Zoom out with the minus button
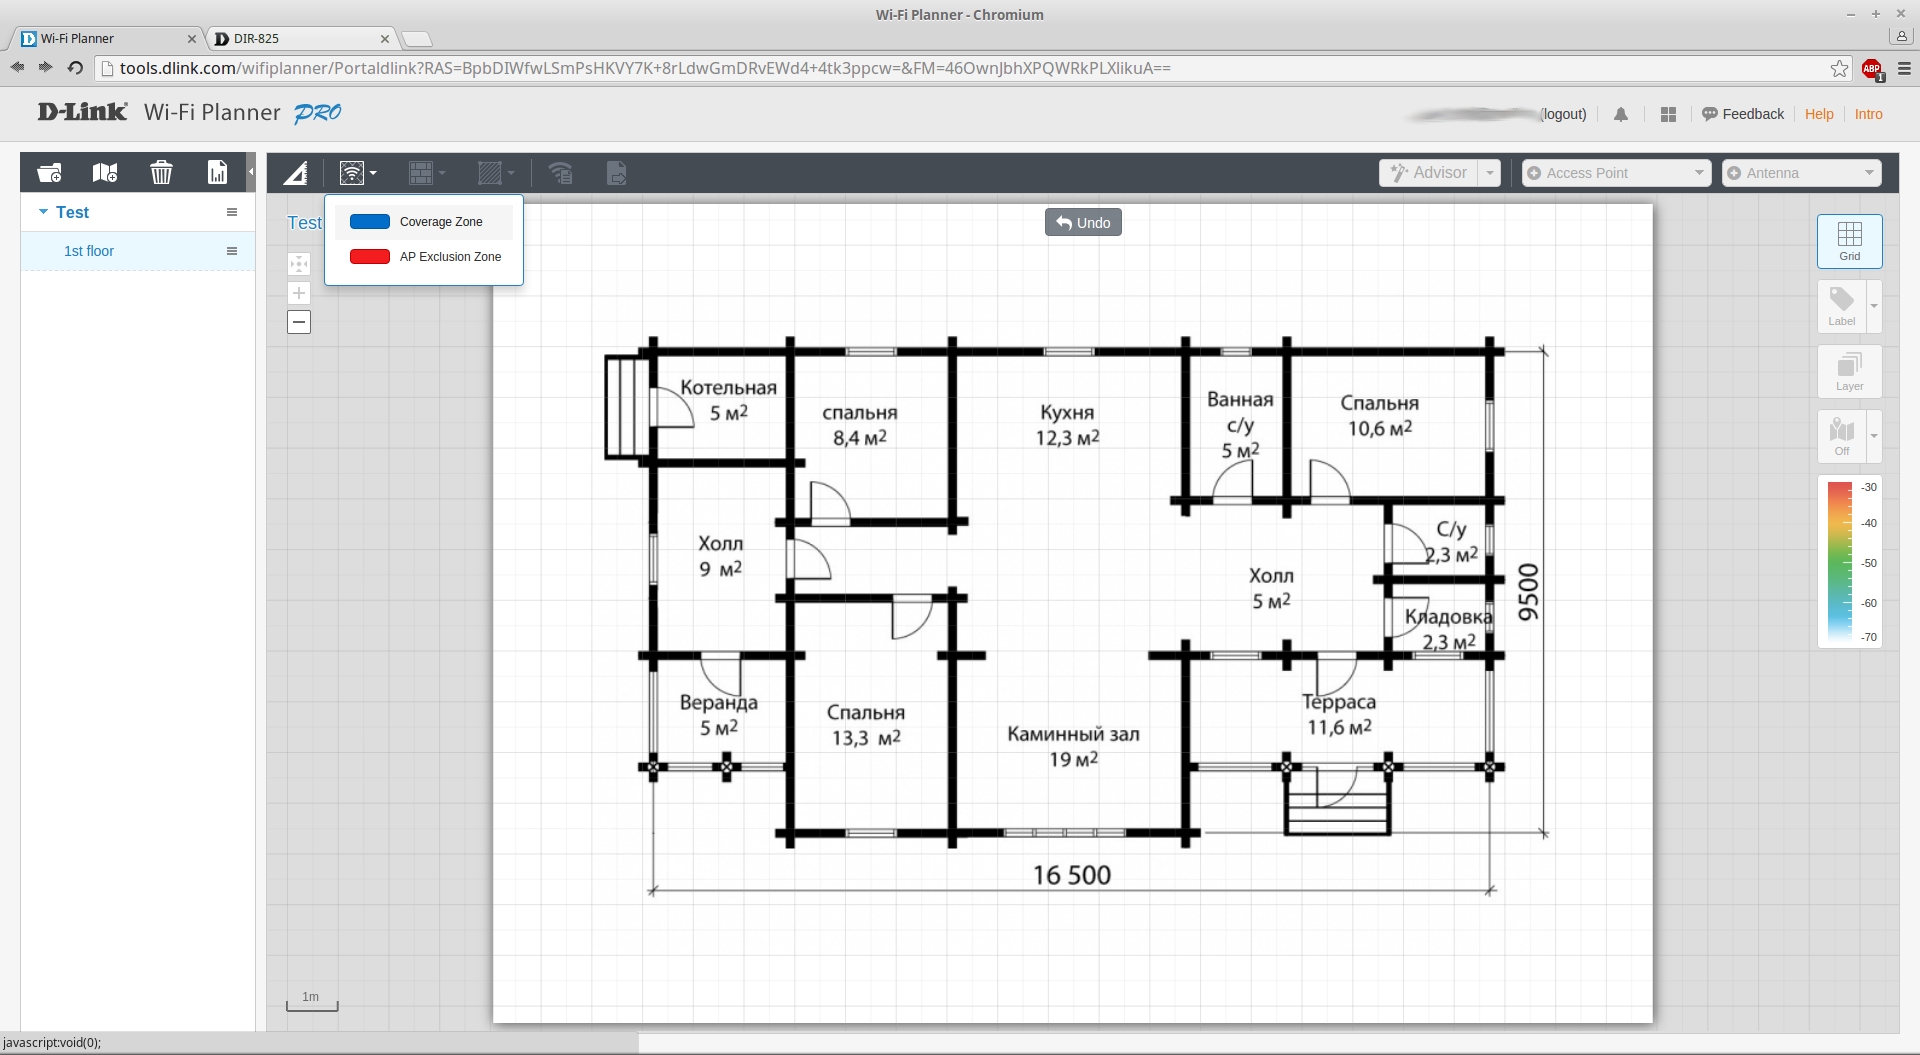The image size is (1920, 1055). 299,322
